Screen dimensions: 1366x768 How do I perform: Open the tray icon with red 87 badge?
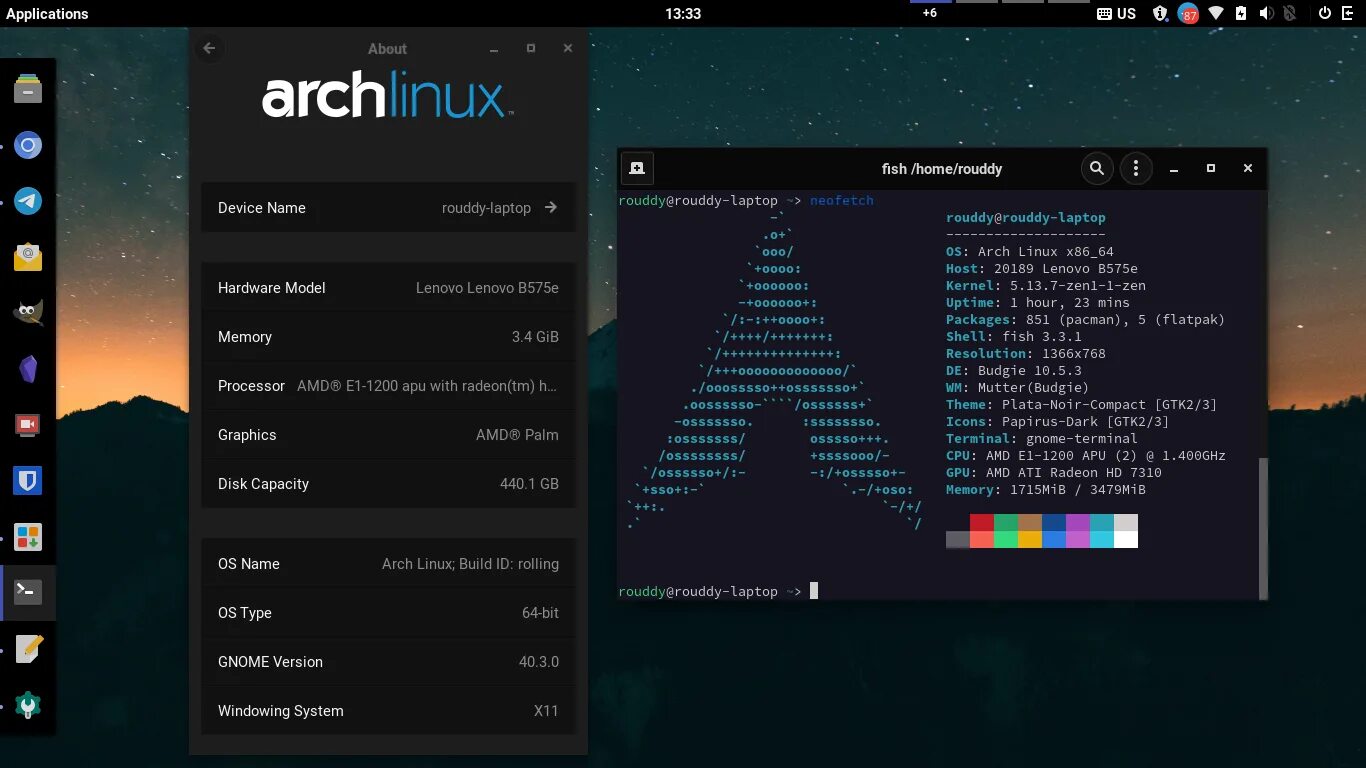click(1187, 14)
